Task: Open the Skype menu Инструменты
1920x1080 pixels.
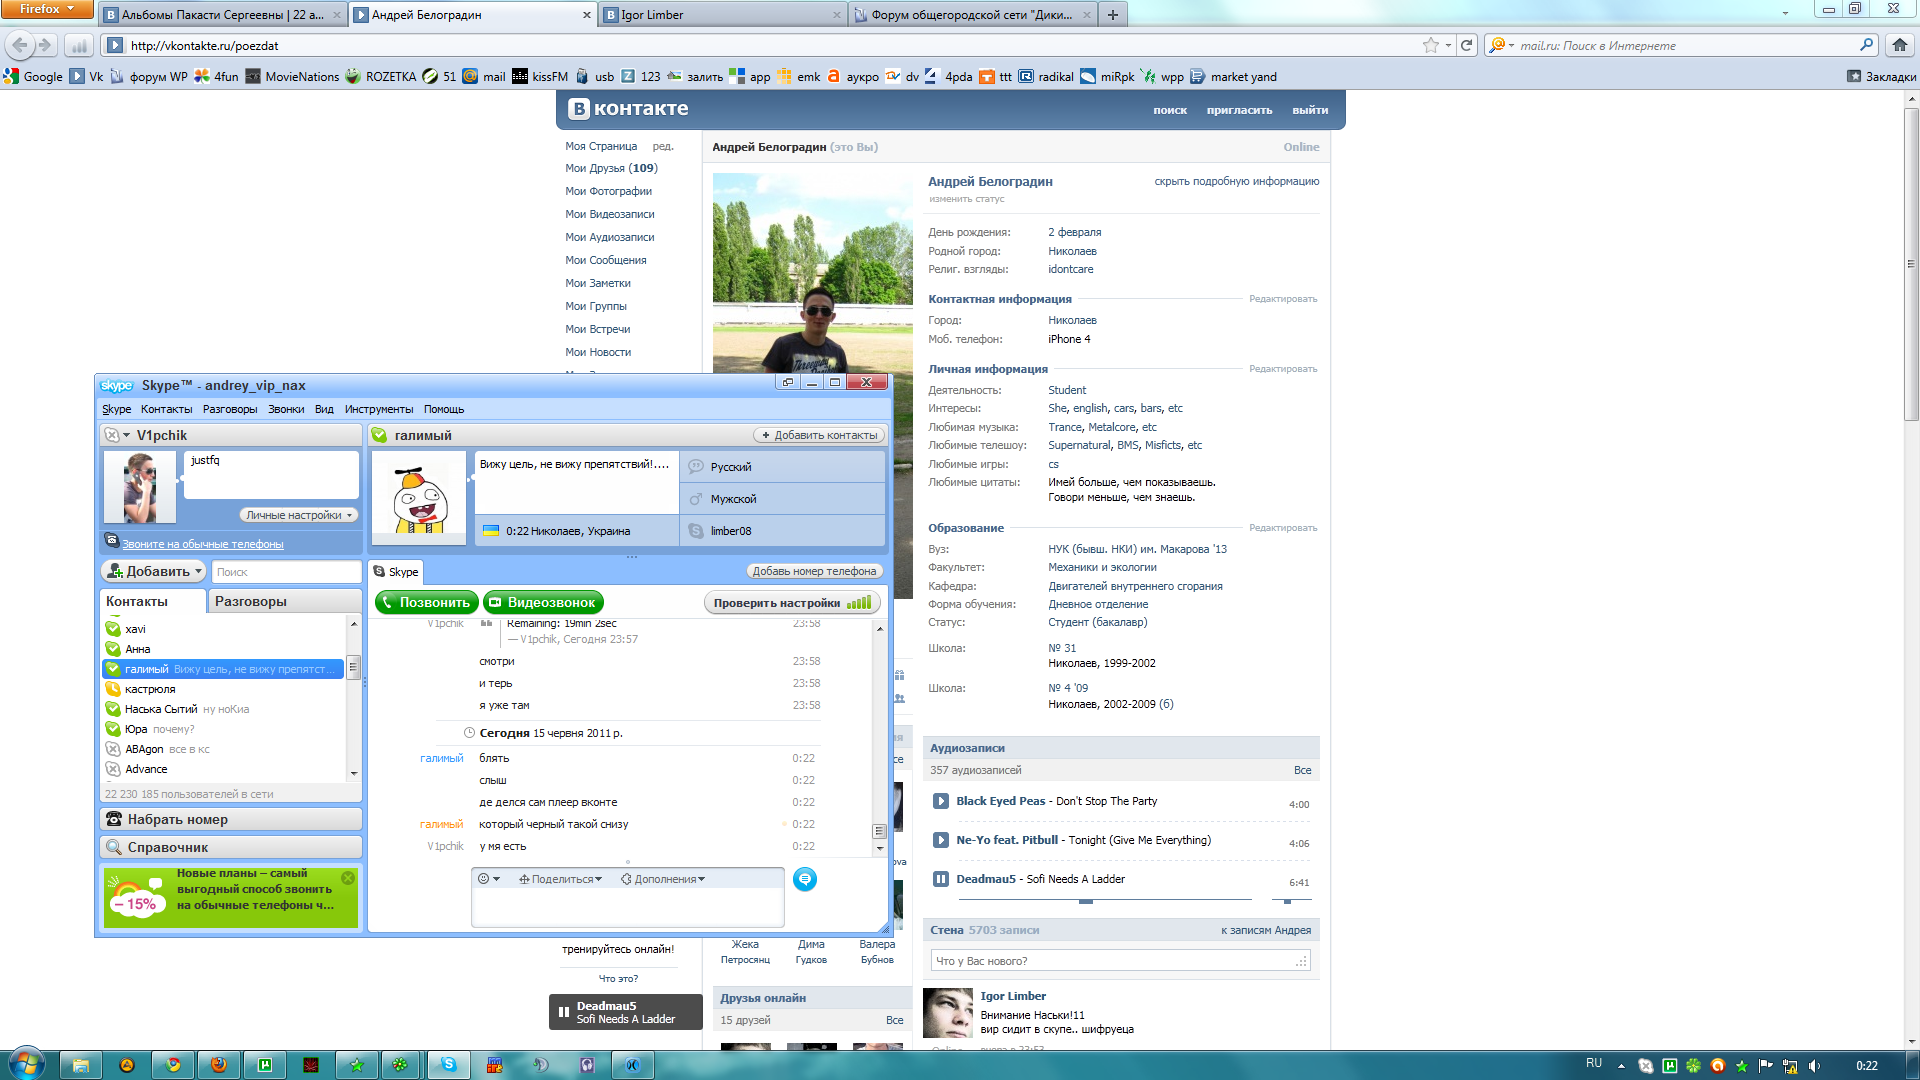Action: (379, 409)
